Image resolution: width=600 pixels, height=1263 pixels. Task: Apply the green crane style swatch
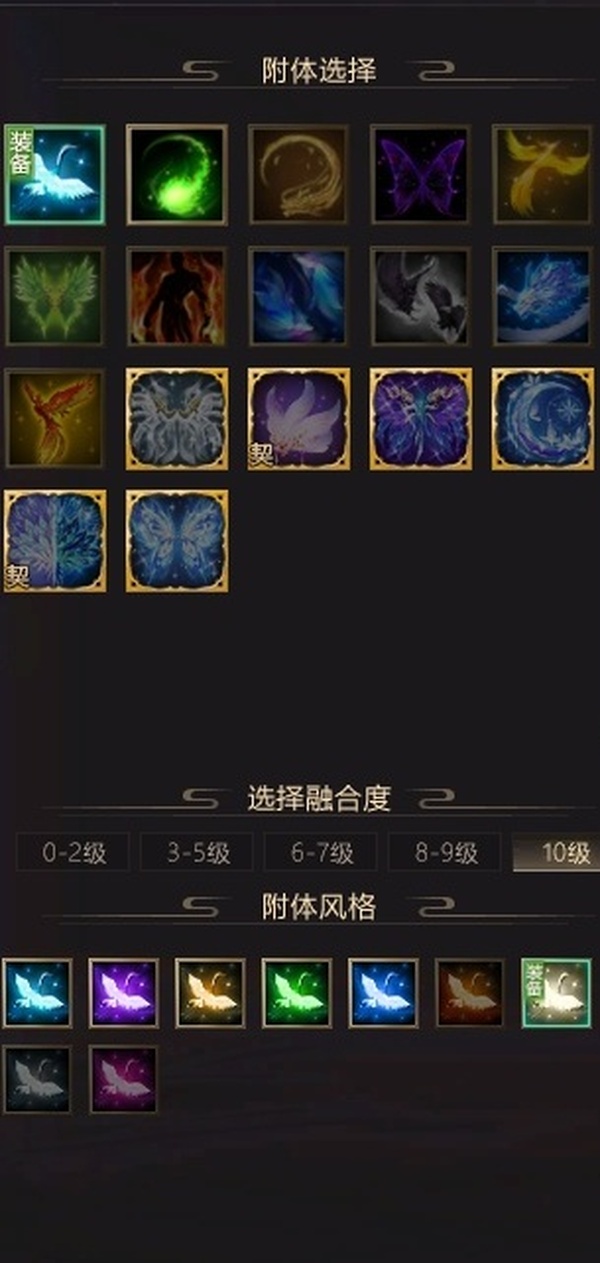point(297,993)
